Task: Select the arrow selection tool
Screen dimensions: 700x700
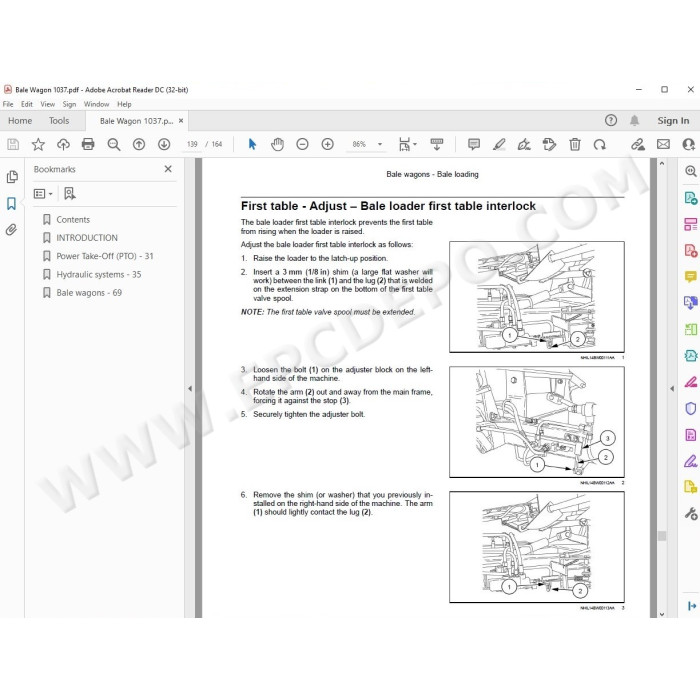Action: tap(252, 144)
